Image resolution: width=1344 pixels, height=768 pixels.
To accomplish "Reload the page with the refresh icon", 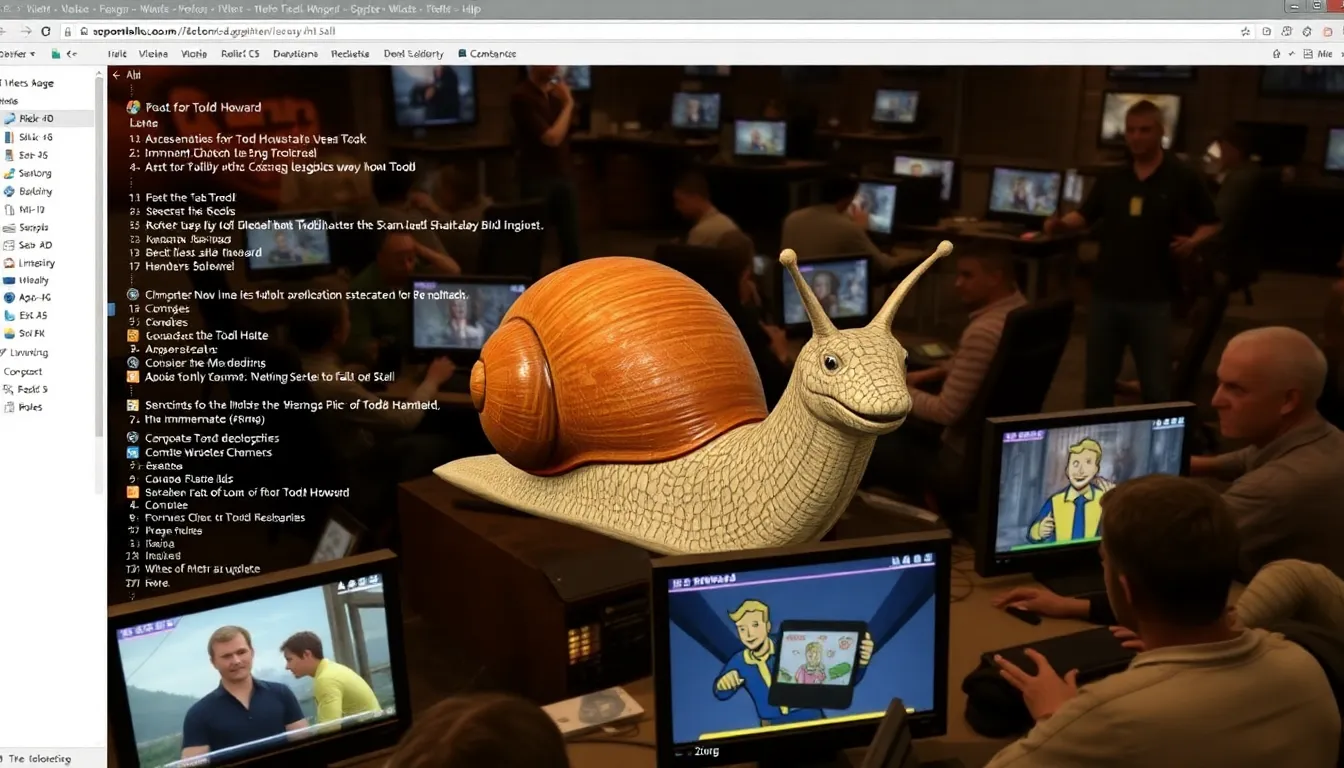I will click(x=46, y=32).
